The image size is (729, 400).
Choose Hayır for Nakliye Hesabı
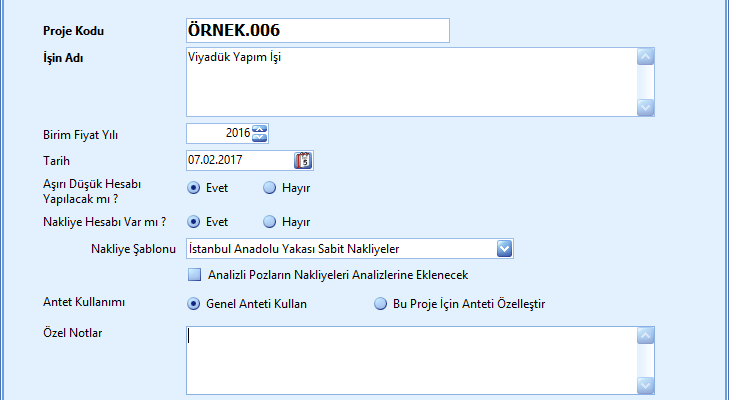(269, 222)
